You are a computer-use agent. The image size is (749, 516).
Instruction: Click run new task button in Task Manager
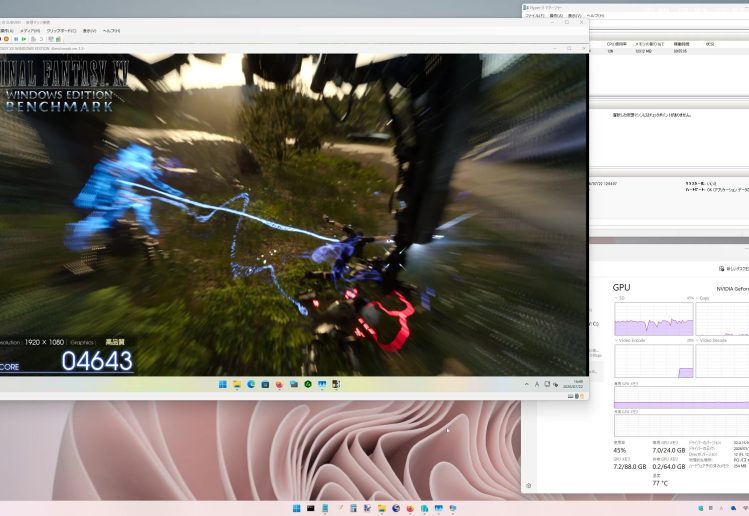click(734, 269)
